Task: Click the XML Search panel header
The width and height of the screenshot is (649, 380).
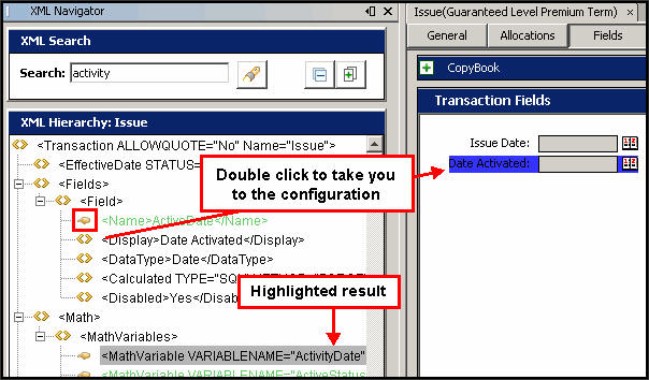Action: pyautogui.click(x=197, y=41)
